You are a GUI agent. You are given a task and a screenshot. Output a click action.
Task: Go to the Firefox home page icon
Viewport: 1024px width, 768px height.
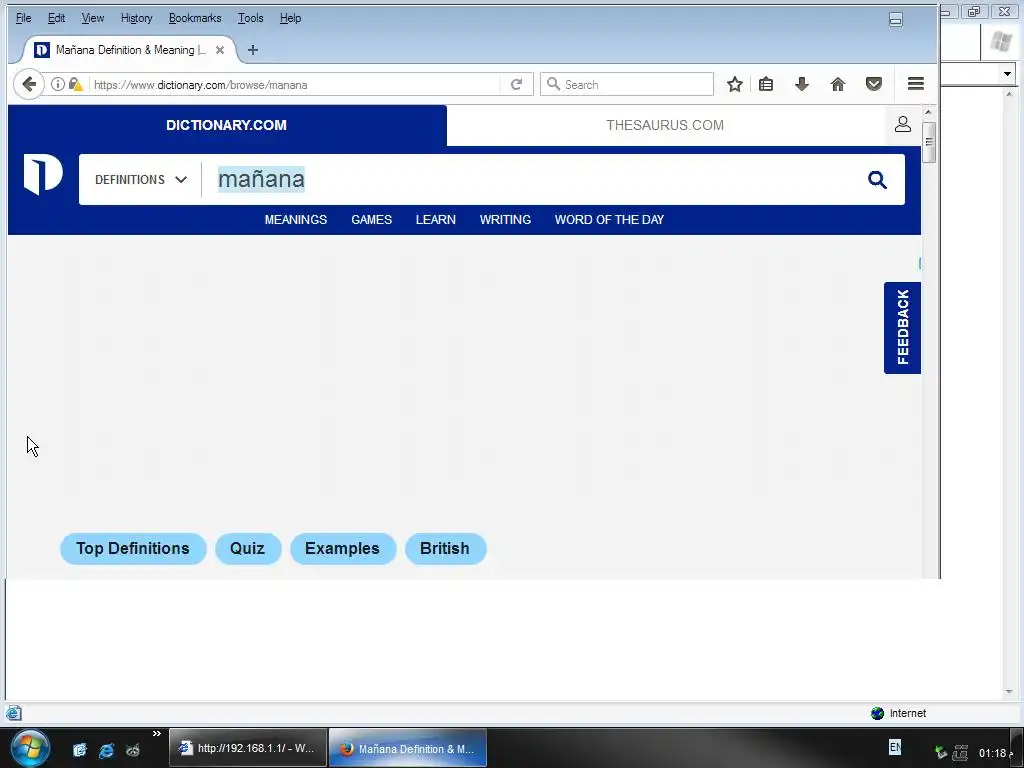(x=838, y=84)
